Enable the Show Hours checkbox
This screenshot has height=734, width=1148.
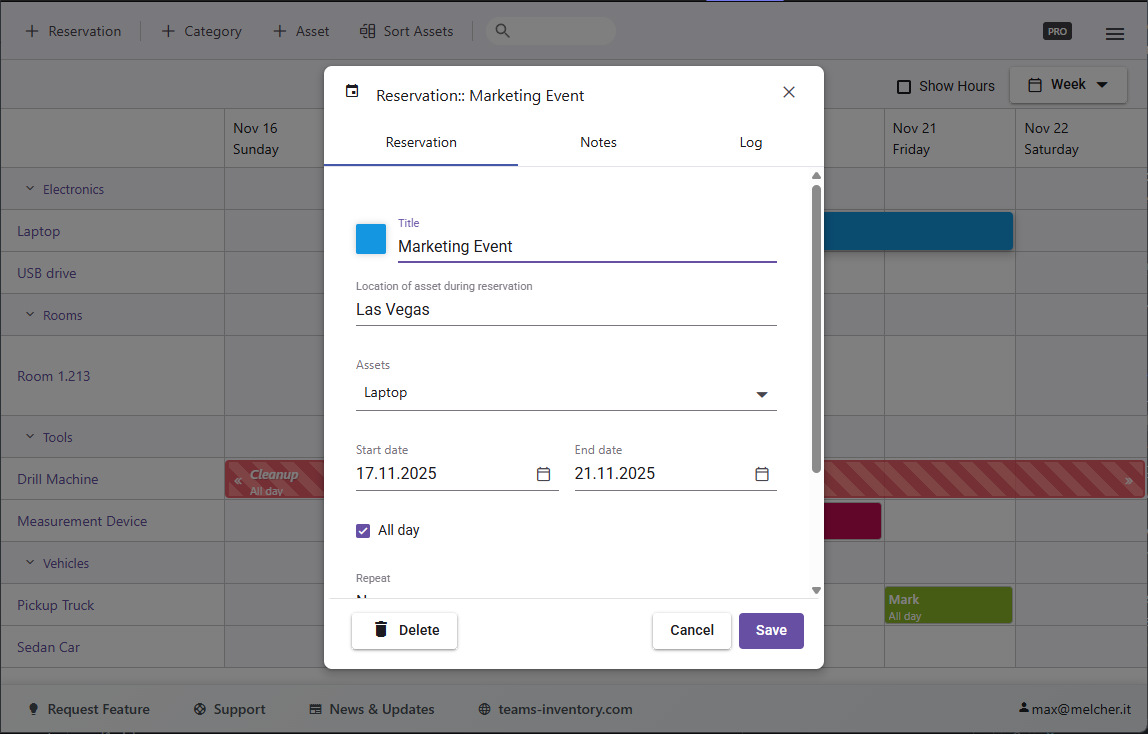903,86
